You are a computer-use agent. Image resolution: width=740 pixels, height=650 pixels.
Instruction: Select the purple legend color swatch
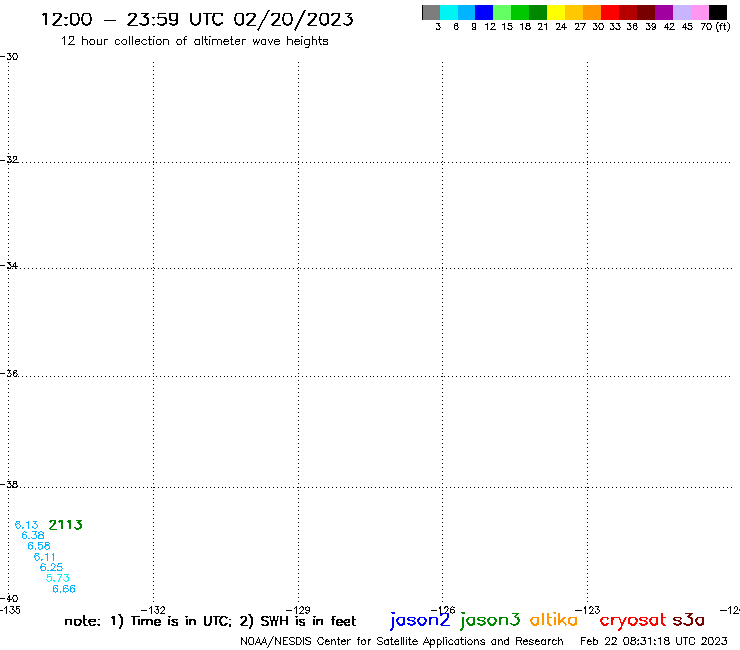click(664, 12)
